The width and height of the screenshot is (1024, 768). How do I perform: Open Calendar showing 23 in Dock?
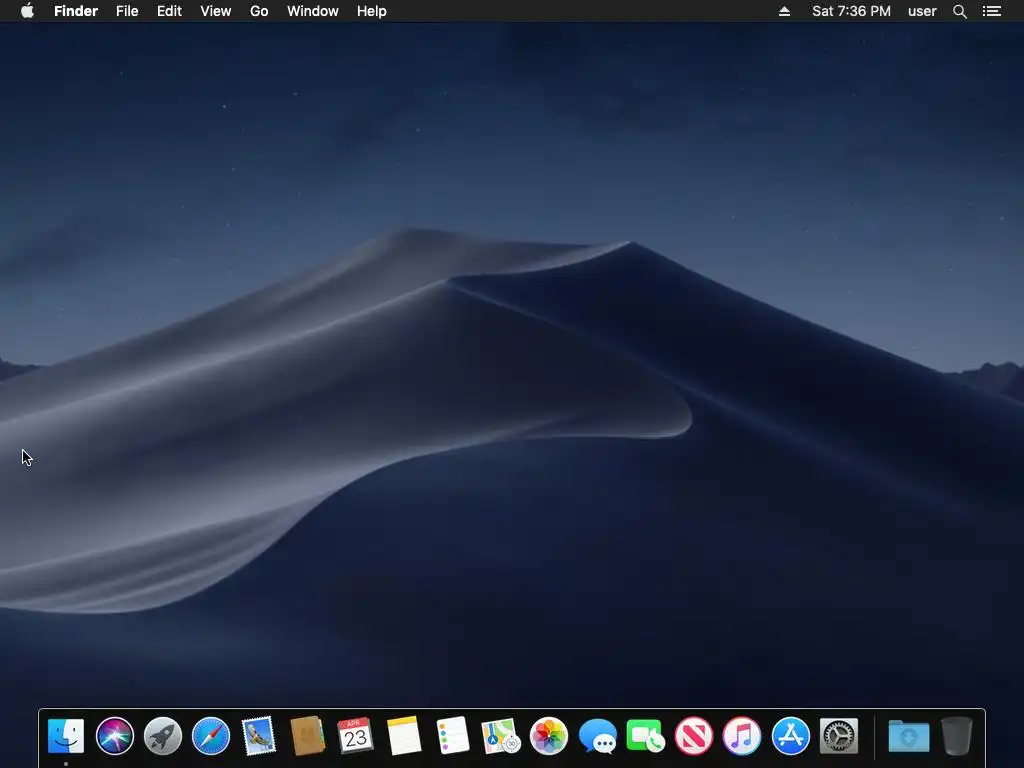tap(355, 736)
